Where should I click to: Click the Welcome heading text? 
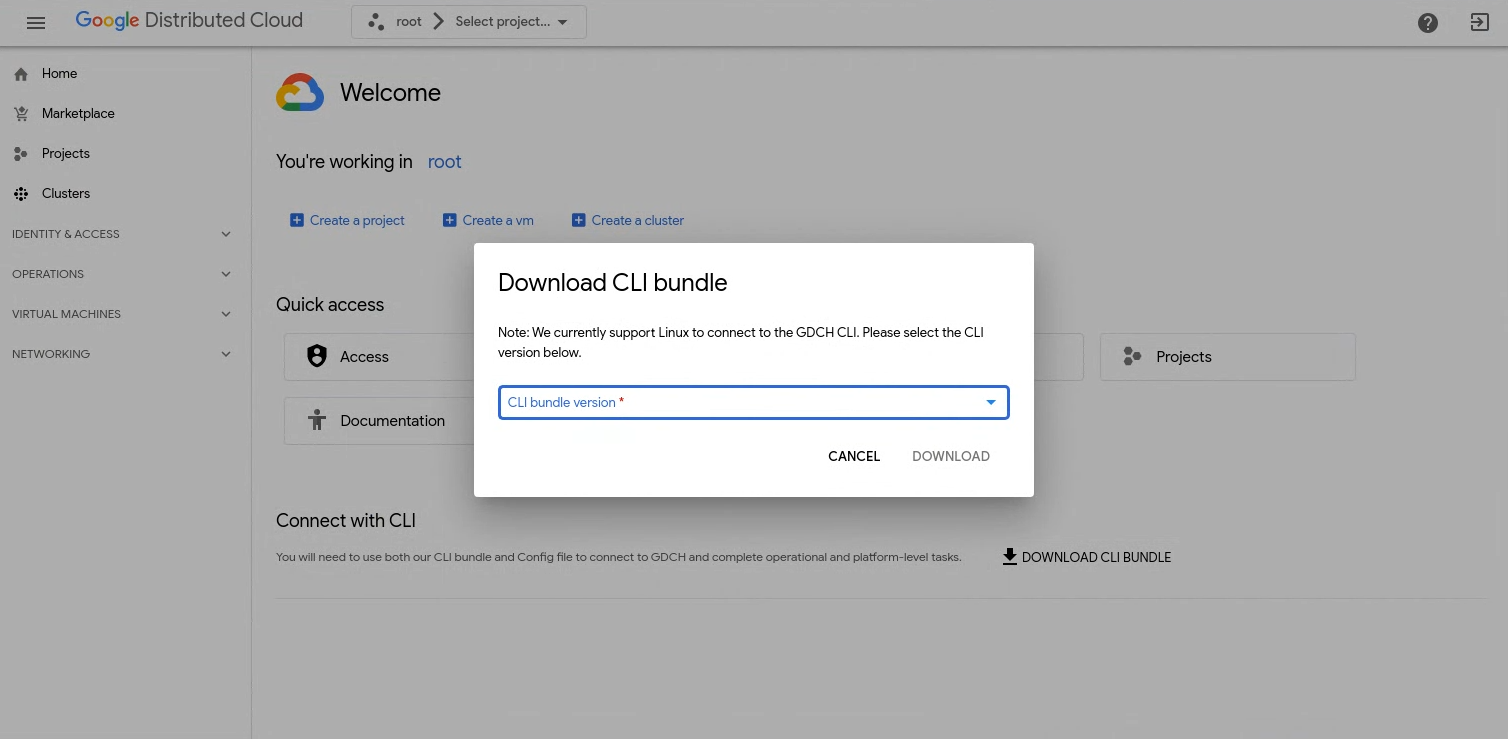pos(390,93)
